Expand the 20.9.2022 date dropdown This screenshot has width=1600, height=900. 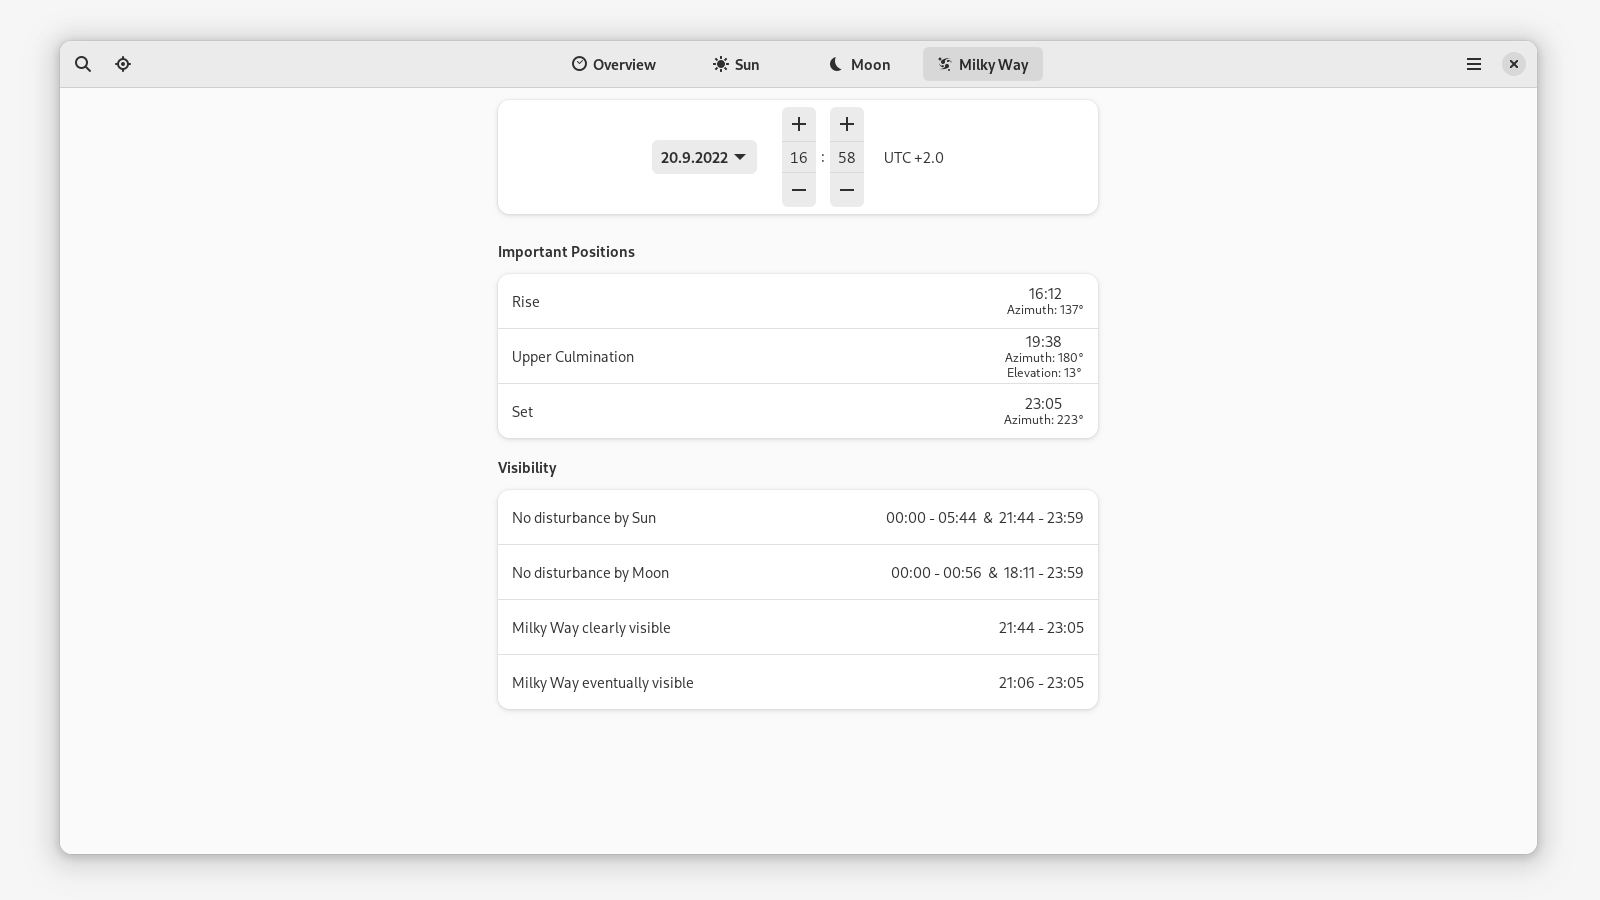(704, 157)
